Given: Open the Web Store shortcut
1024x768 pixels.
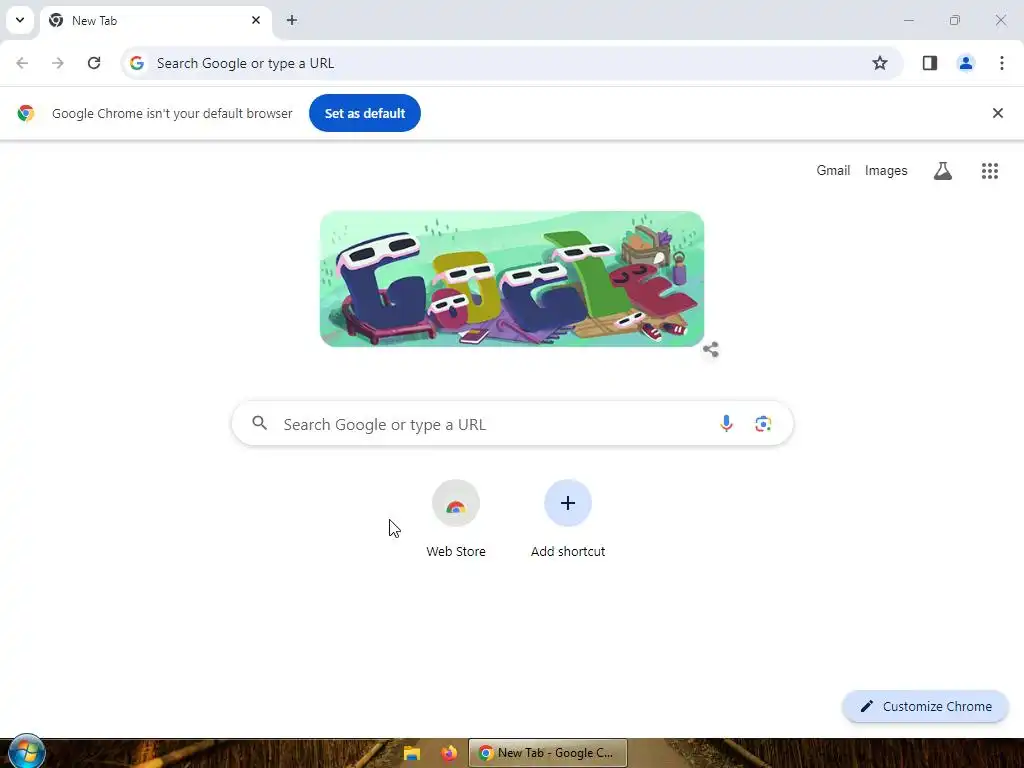Looking at the screenshot, I should coord(456,519).
